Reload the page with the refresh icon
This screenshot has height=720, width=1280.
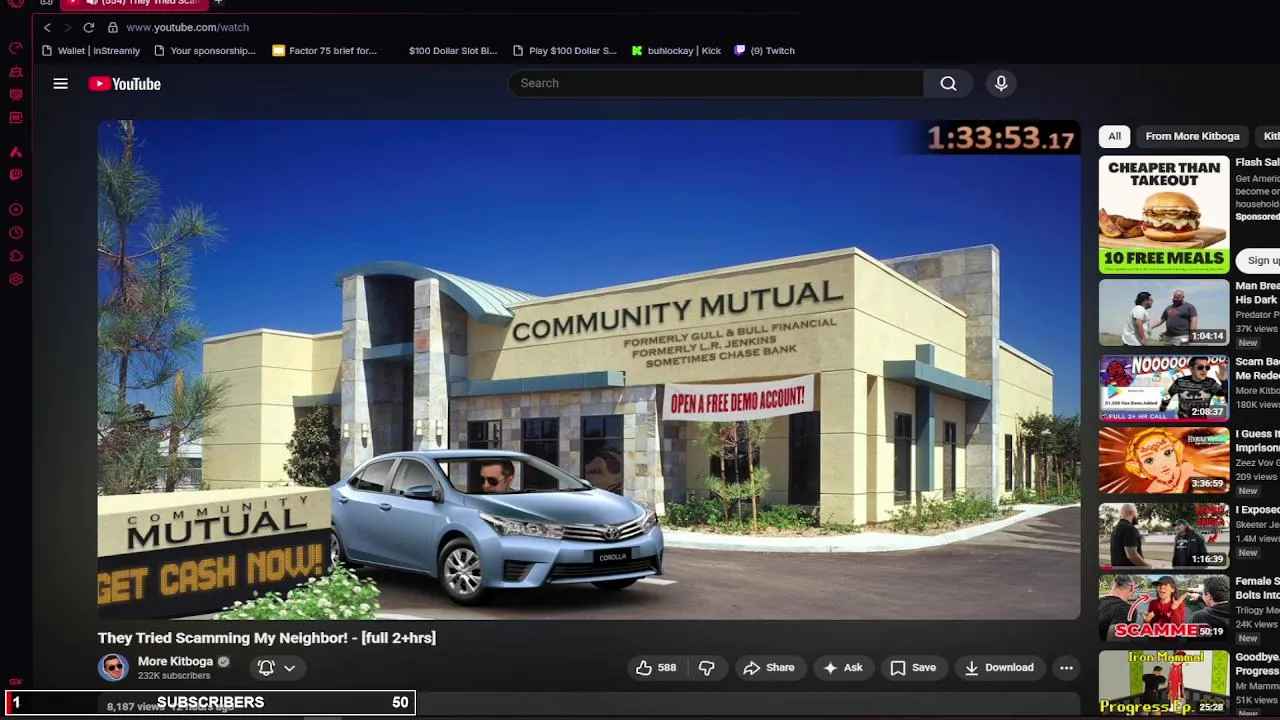point(89,27)
